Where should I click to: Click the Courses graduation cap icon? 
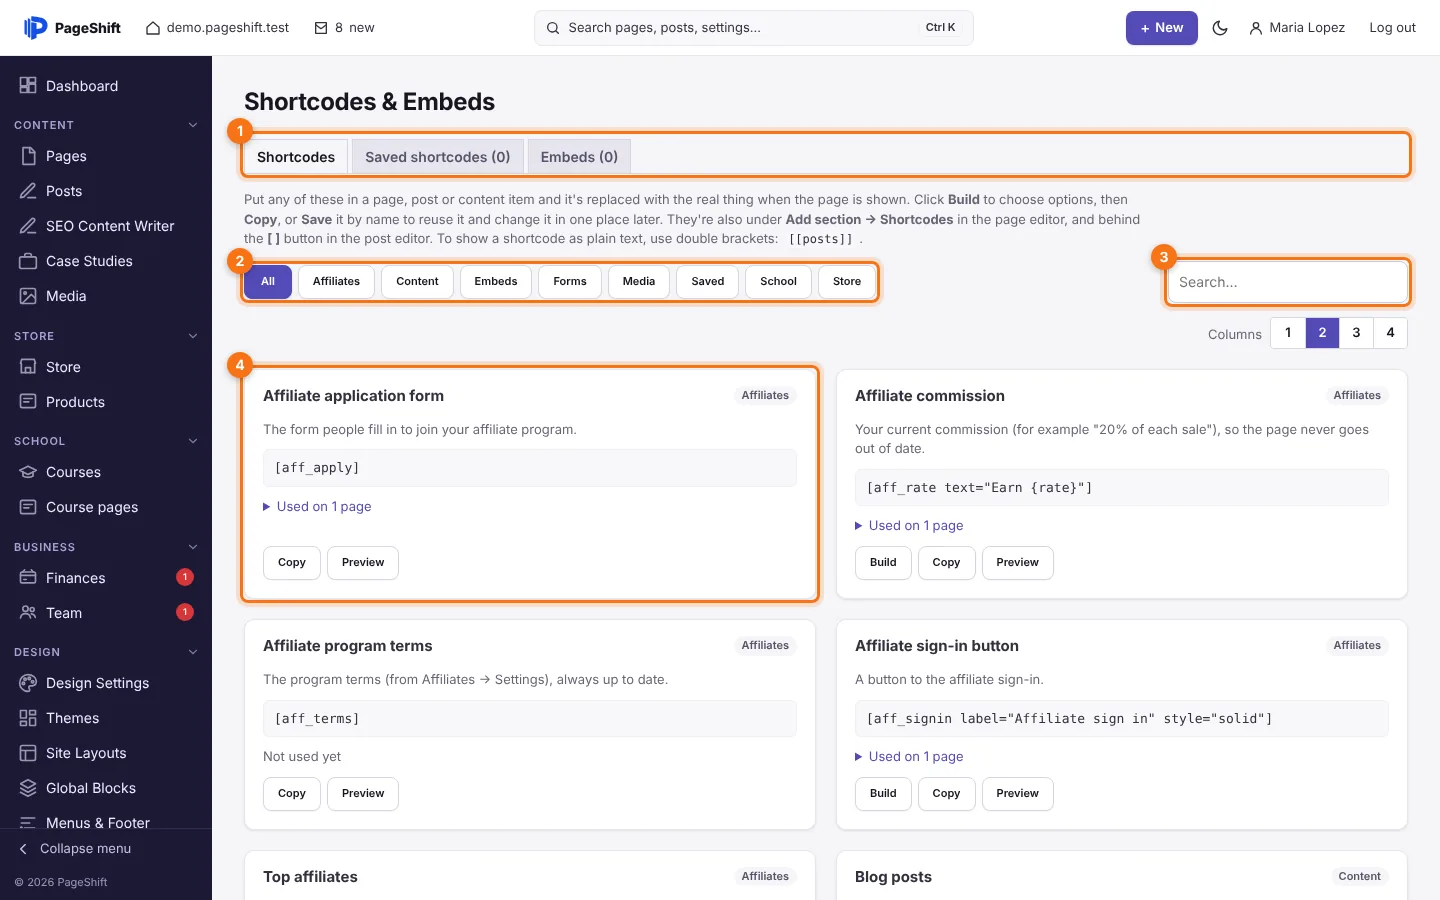(x=28, y=472)
